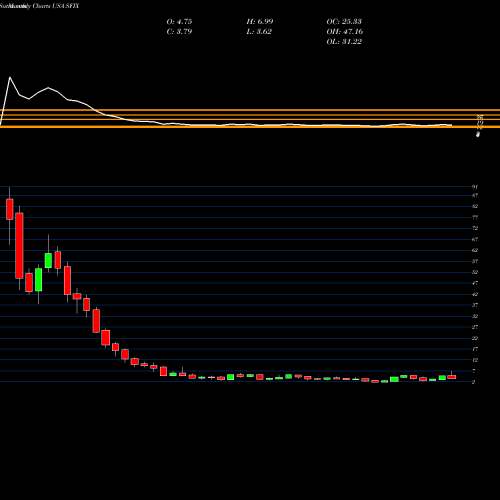Select the OH: 47.16 reading

pos(345,32)
